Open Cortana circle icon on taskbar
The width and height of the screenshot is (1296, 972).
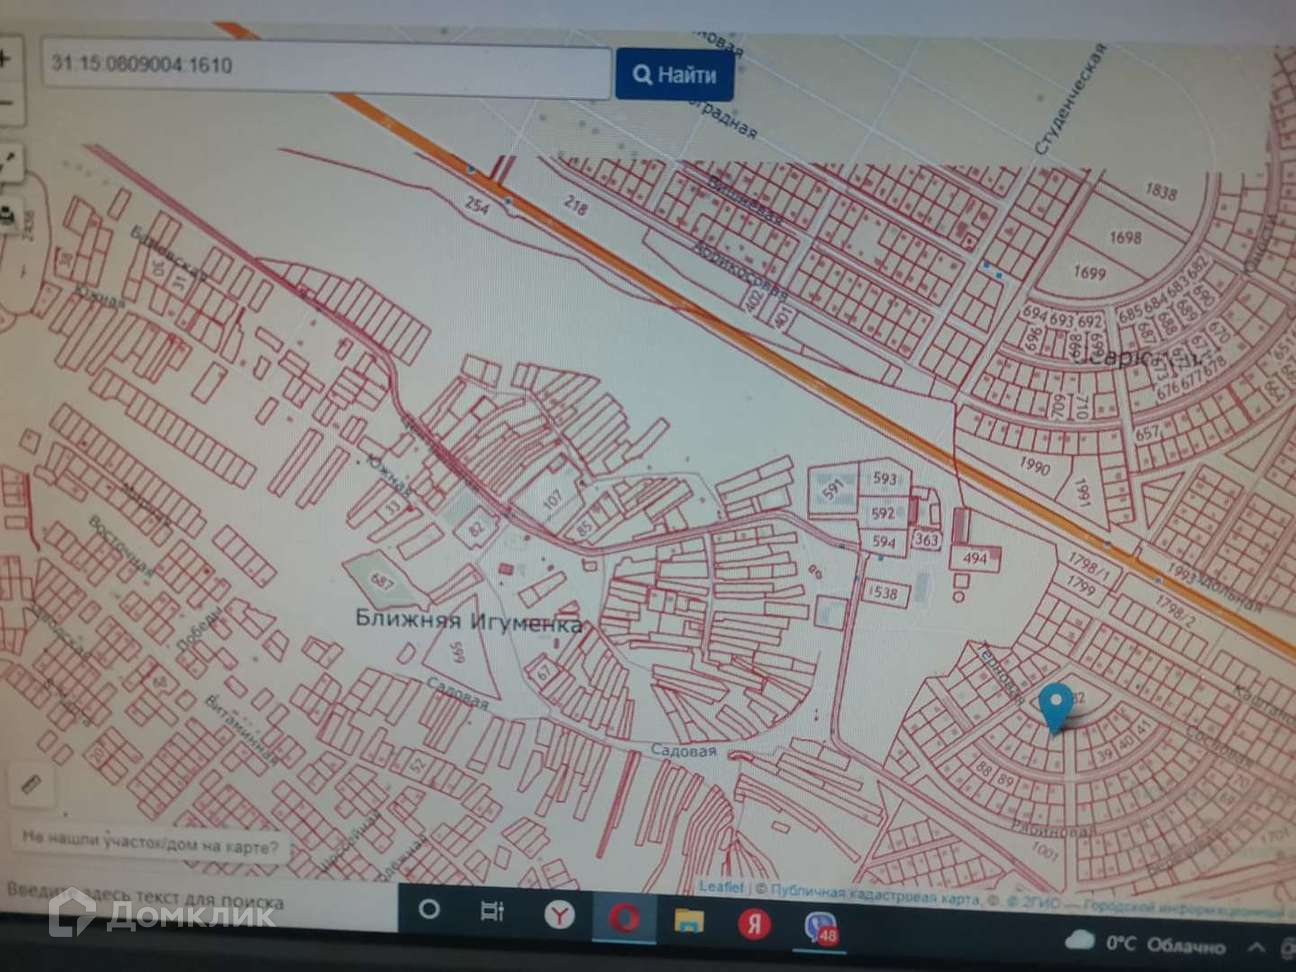(429, 911)
